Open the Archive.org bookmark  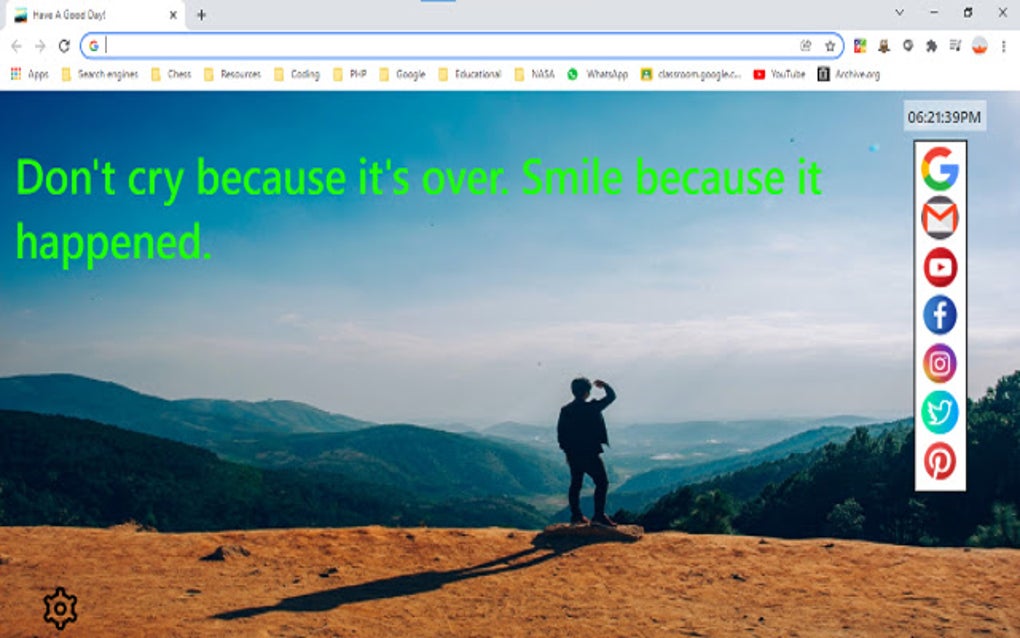[x=841, y=73]
